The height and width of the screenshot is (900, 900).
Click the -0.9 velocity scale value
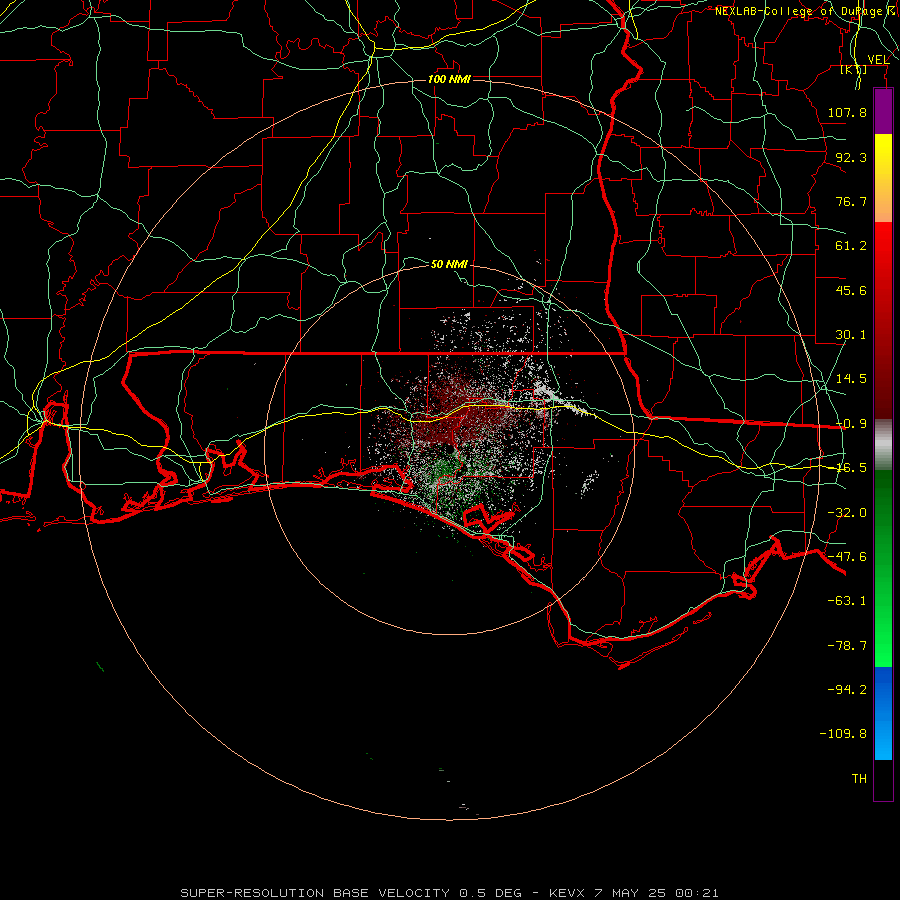(x=851, y=424)
